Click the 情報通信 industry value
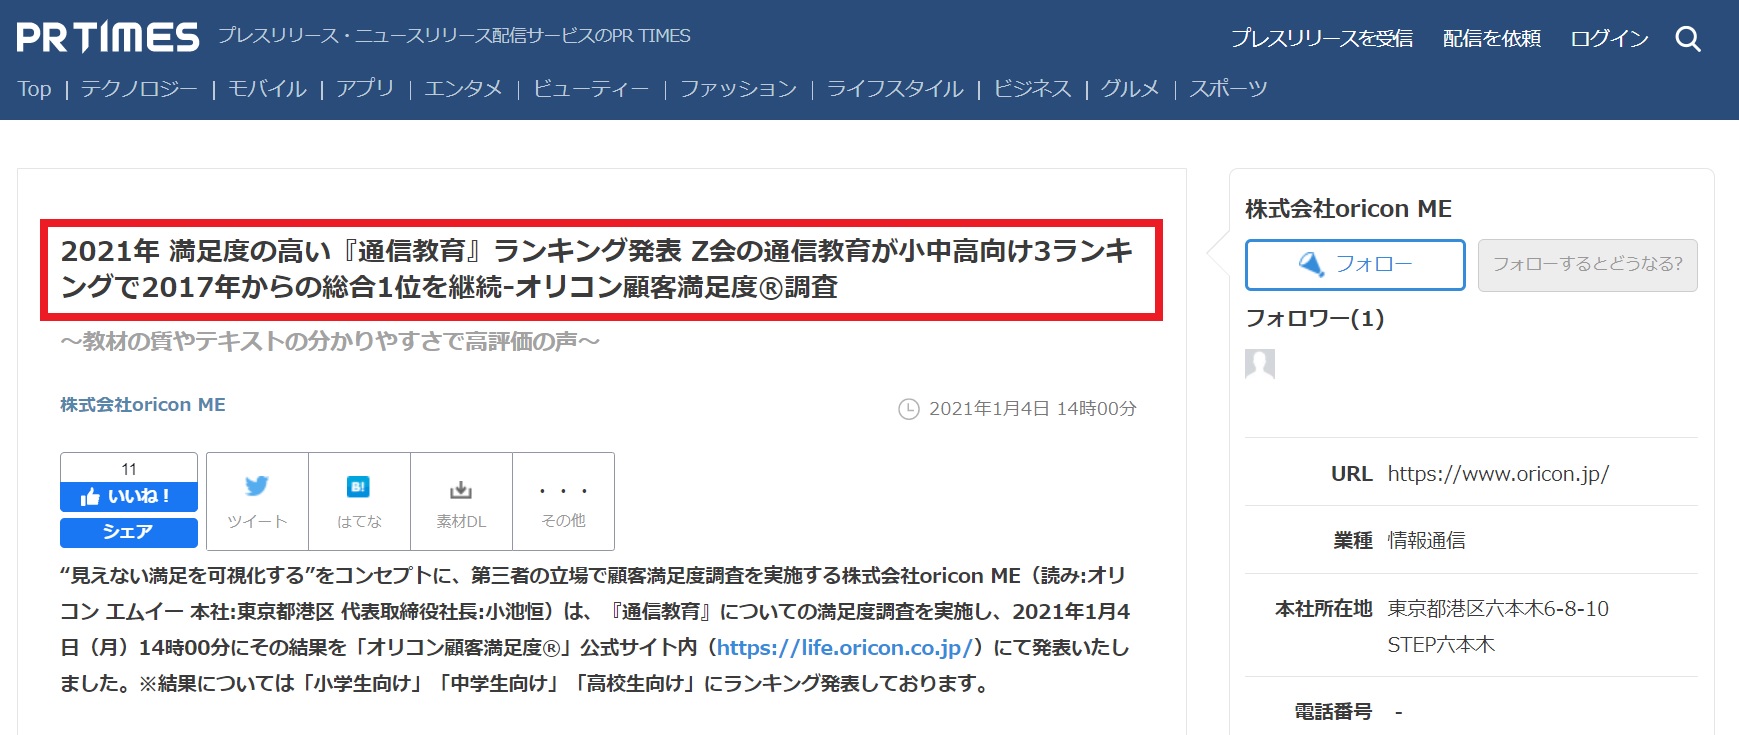Screen dimensions: 1739x735 (x=1426, y=541)
